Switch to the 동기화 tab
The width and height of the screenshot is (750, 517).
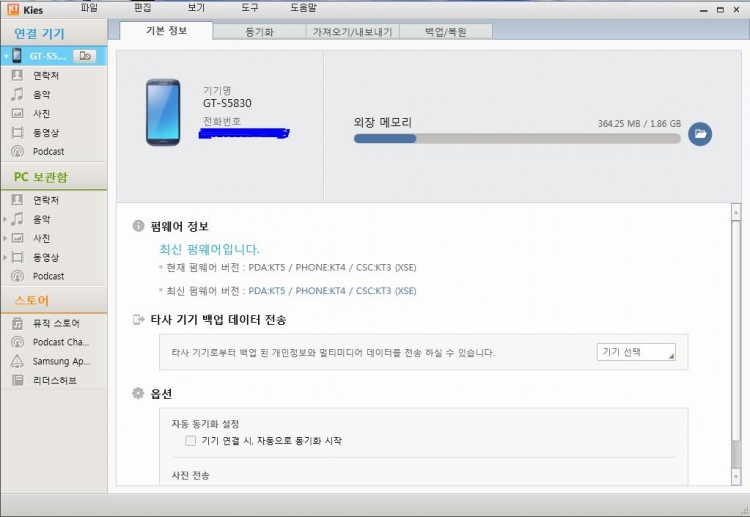(259, 32)
